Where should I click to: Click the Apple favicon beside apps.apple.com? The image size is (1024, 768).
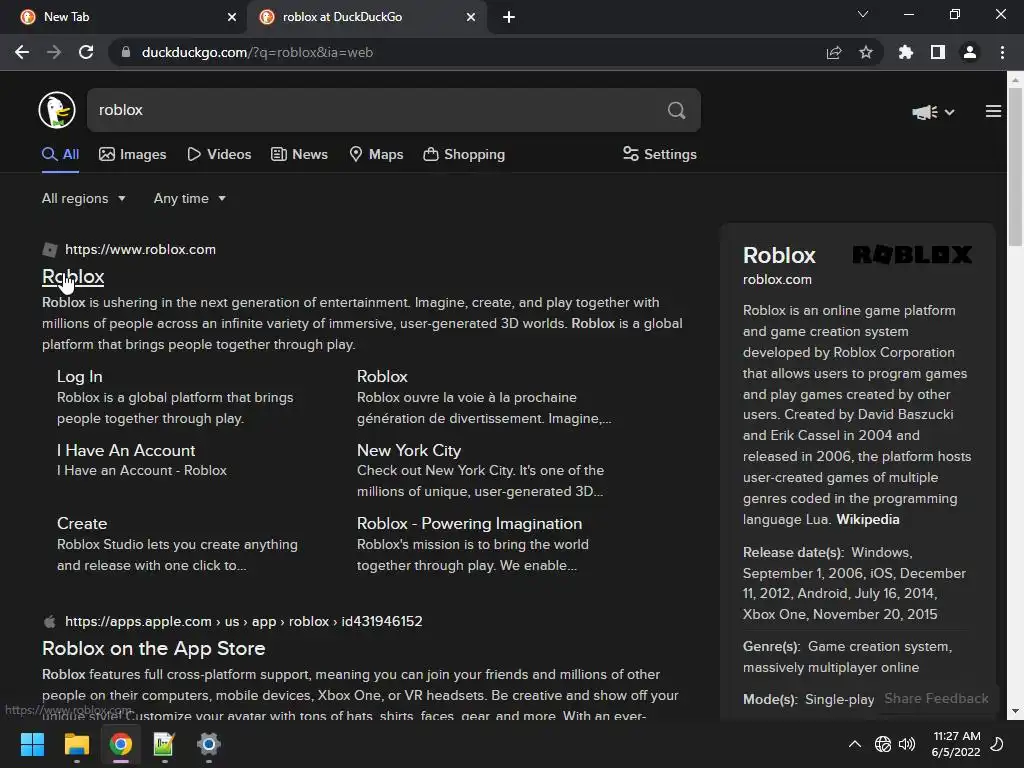coord(50,622)
